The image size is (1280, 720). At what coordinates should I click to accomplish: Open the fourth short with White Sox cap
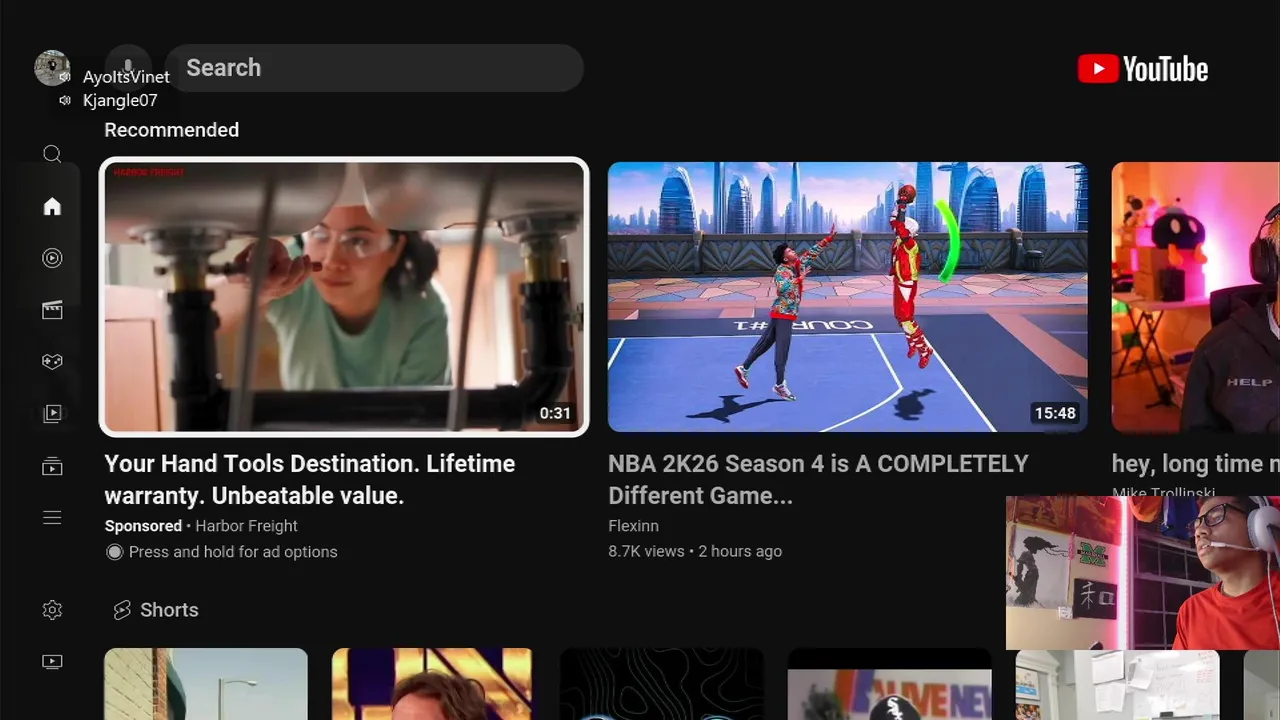click(x=890, y=684)
